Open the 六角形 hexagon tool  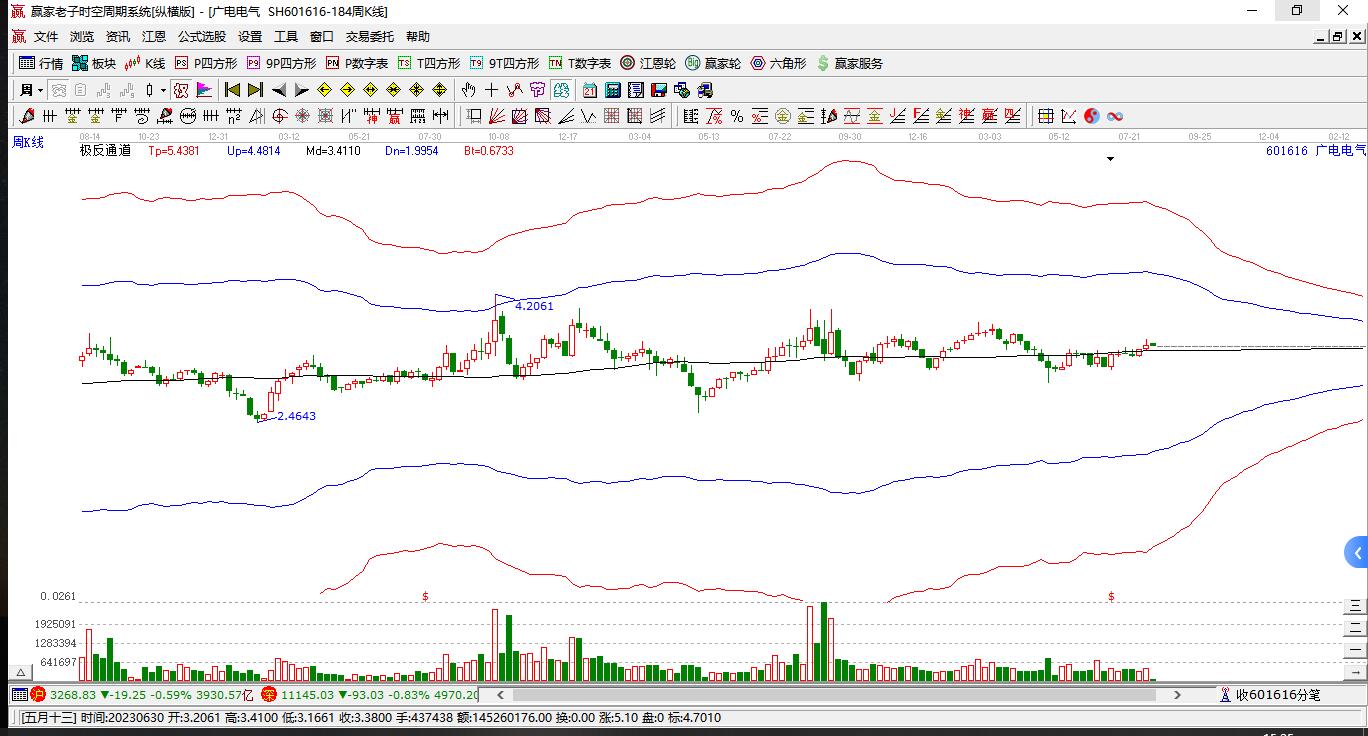[x=778, y=63]
